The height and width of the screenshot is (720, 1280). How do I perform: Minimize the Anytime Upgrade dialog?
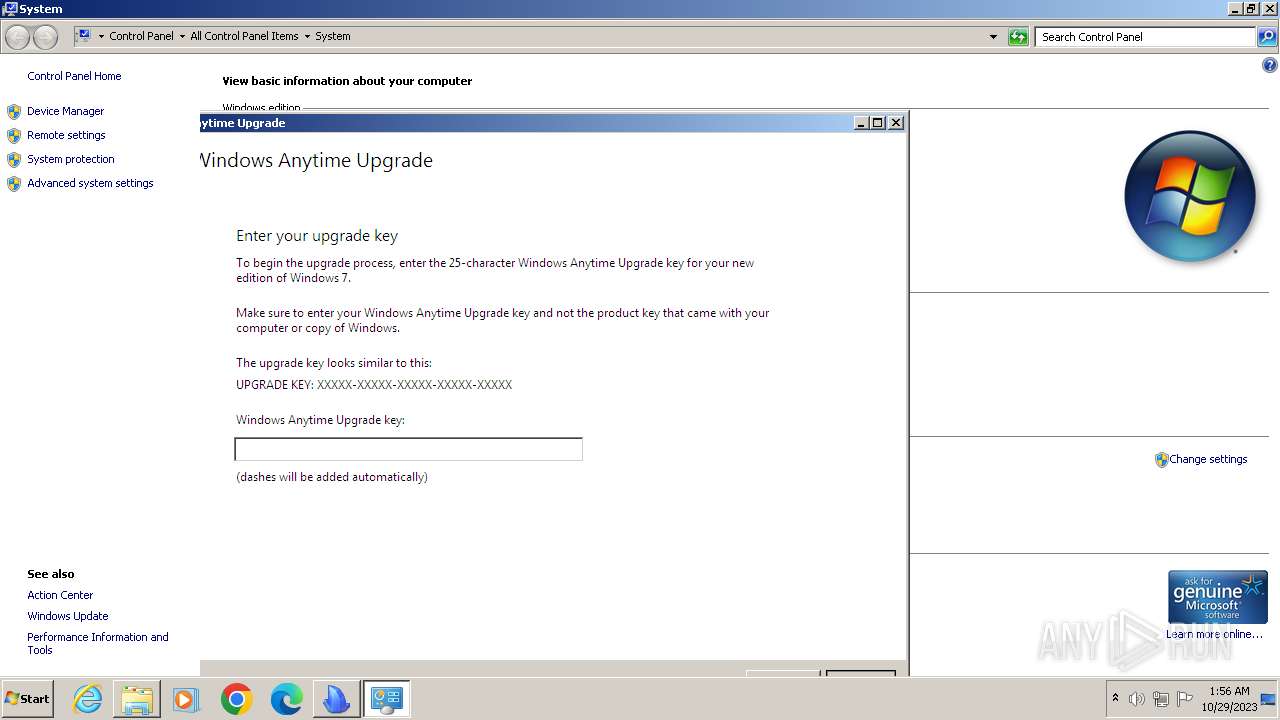point(861,123)
